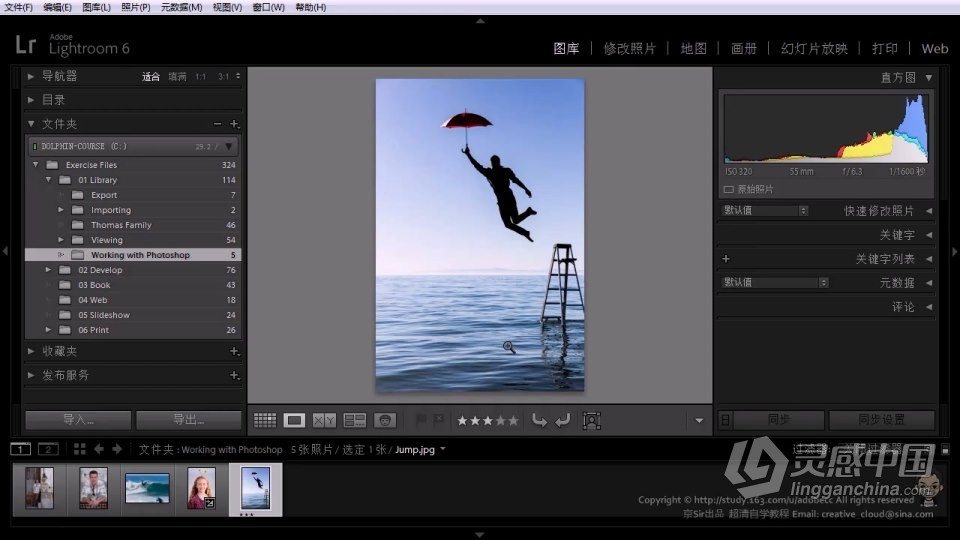Screen dimensions: 960x540
Task: Hide the top module panel arrow
Action: (x=480, y=21)
